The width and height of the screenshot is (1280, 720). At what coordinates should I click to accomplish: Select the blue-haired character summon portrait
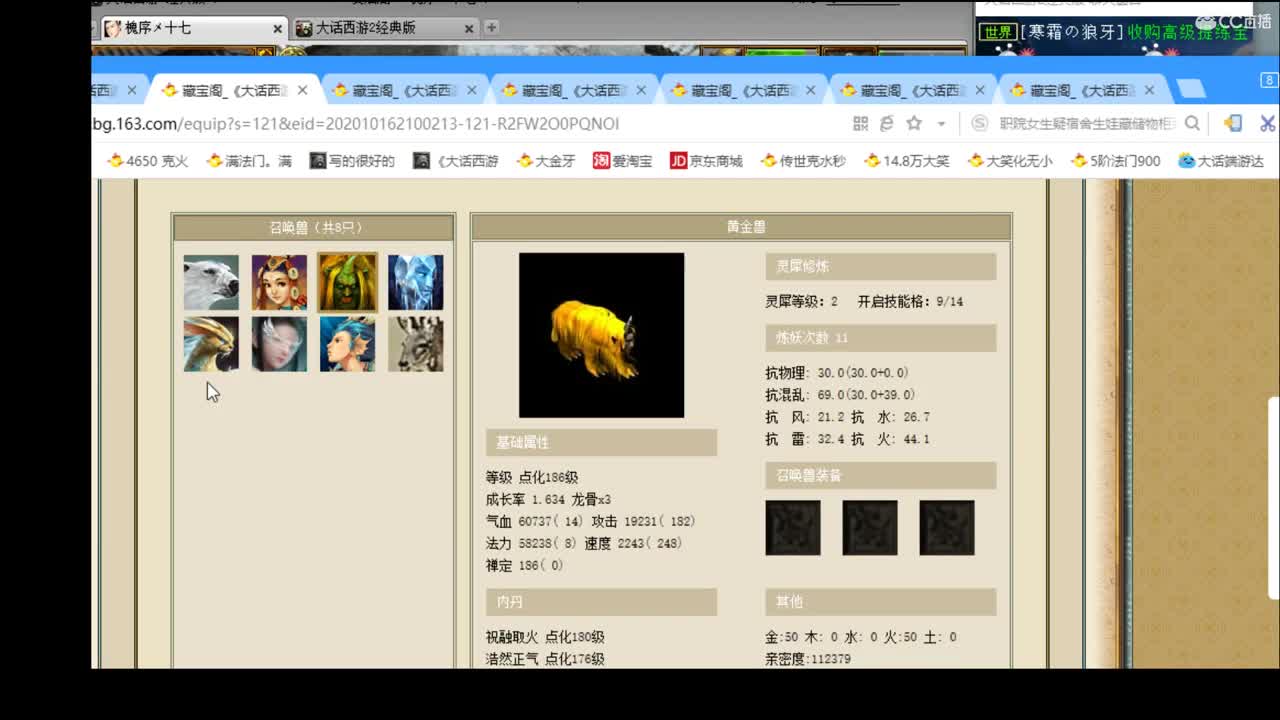pyautogui.click(x=347, y=344)
